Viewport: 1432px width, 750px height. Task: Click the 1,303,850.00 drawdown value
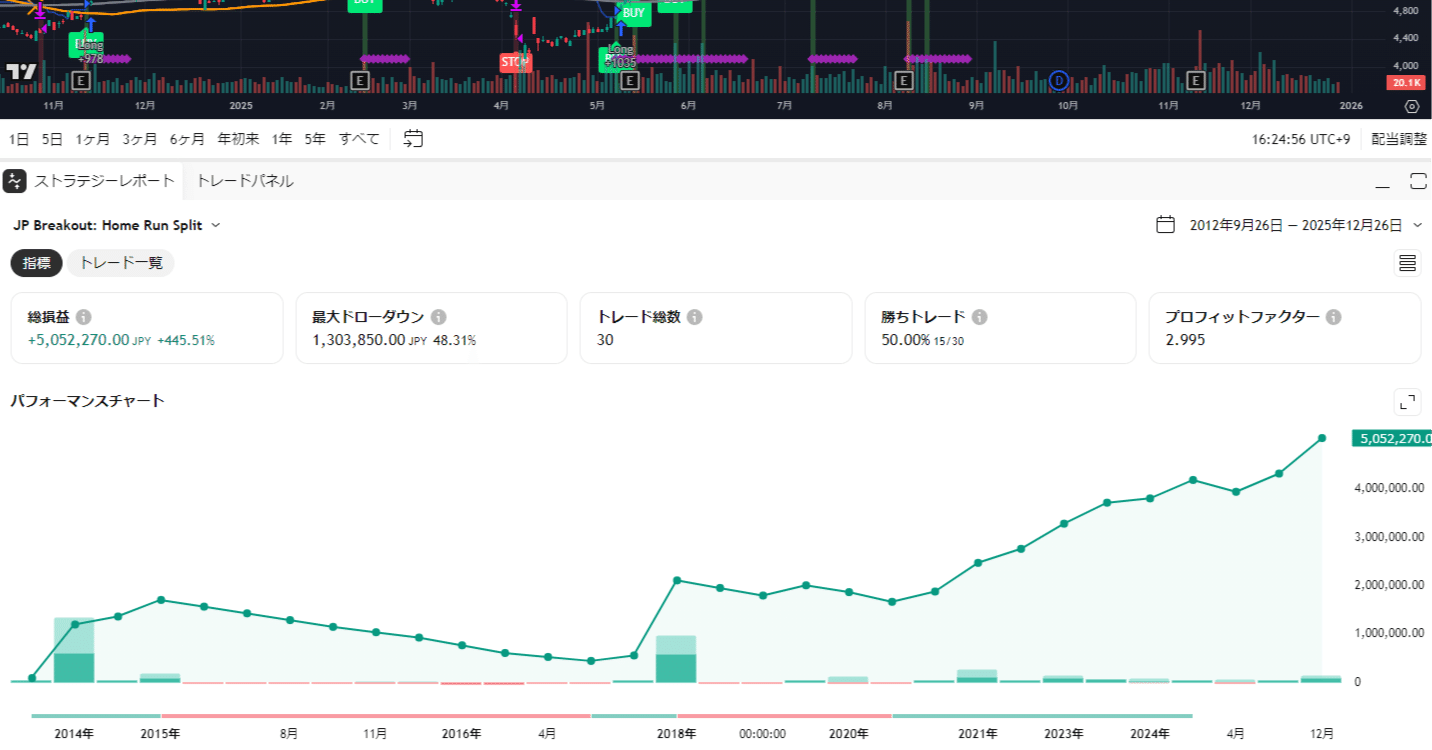pyautogui.click(x=359, y=340)
